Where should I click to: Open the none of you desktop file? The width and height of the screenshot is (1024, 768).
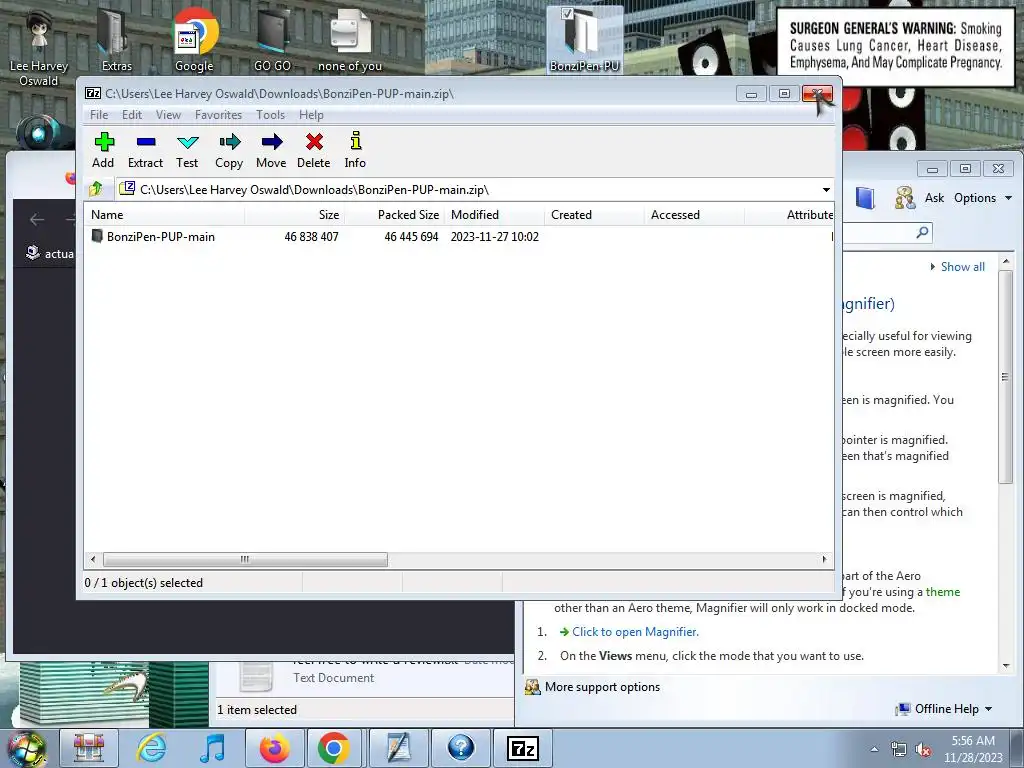(350, 40)
